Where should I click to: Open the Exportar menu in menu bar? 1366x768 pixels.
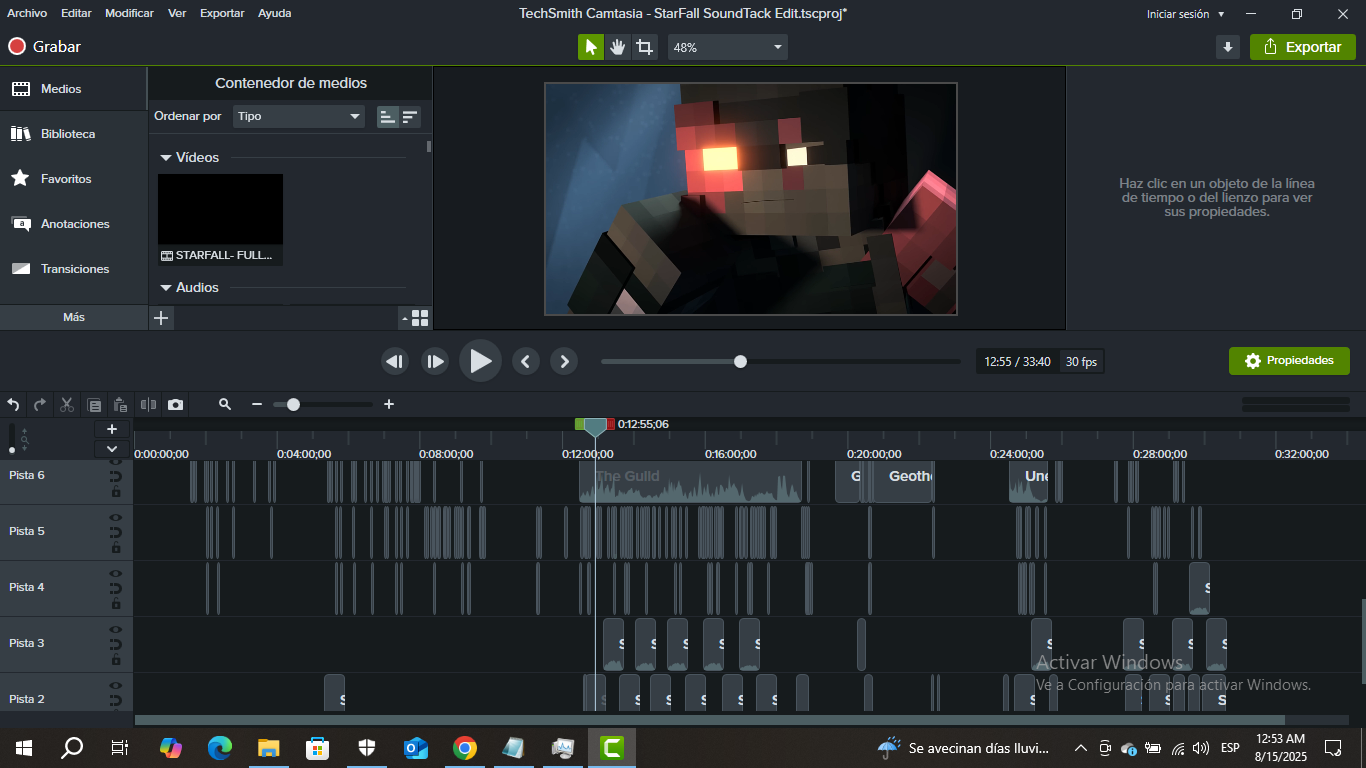(x=221, y=13)
